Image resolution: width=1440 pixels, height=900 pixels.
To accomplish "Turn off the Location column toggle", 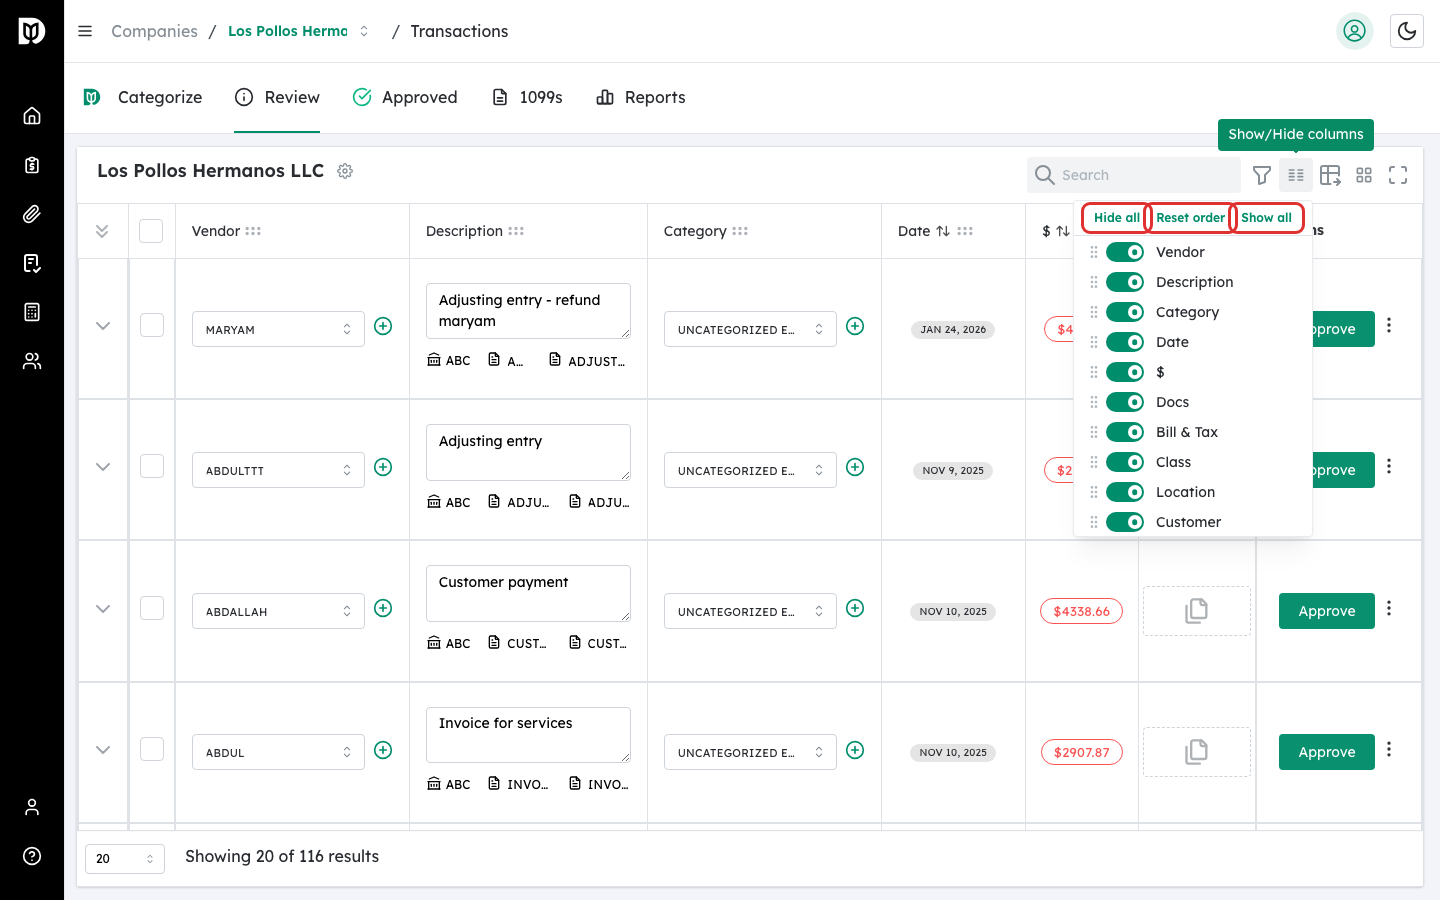I will [x=1125, y=491].
